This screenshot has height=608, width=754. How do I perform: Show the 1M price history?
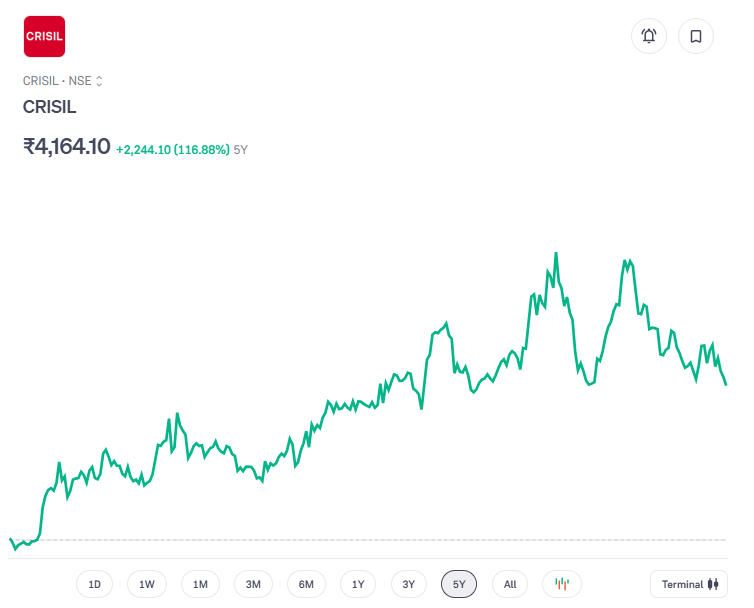pos(200,584)
